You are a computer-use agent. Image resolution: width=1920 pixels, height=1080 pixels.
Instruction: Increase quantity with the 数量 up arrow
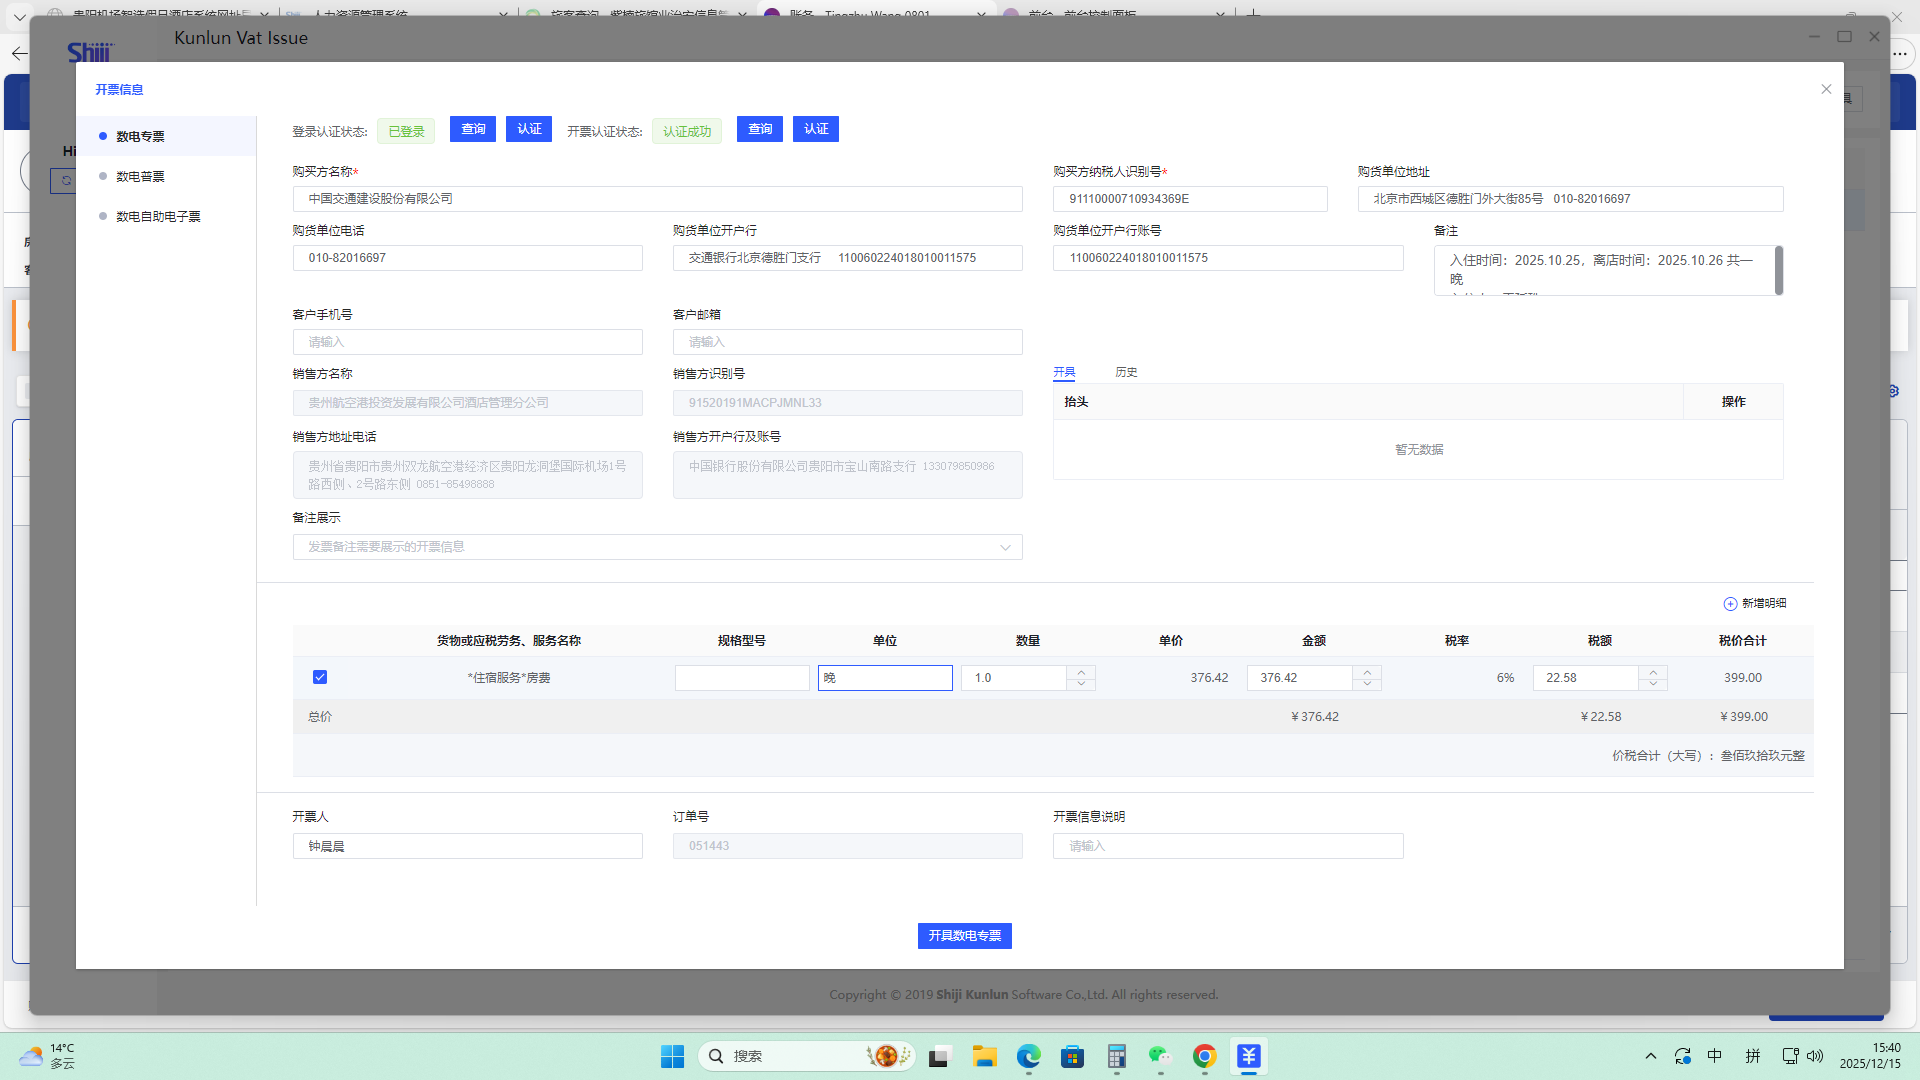1081,671
